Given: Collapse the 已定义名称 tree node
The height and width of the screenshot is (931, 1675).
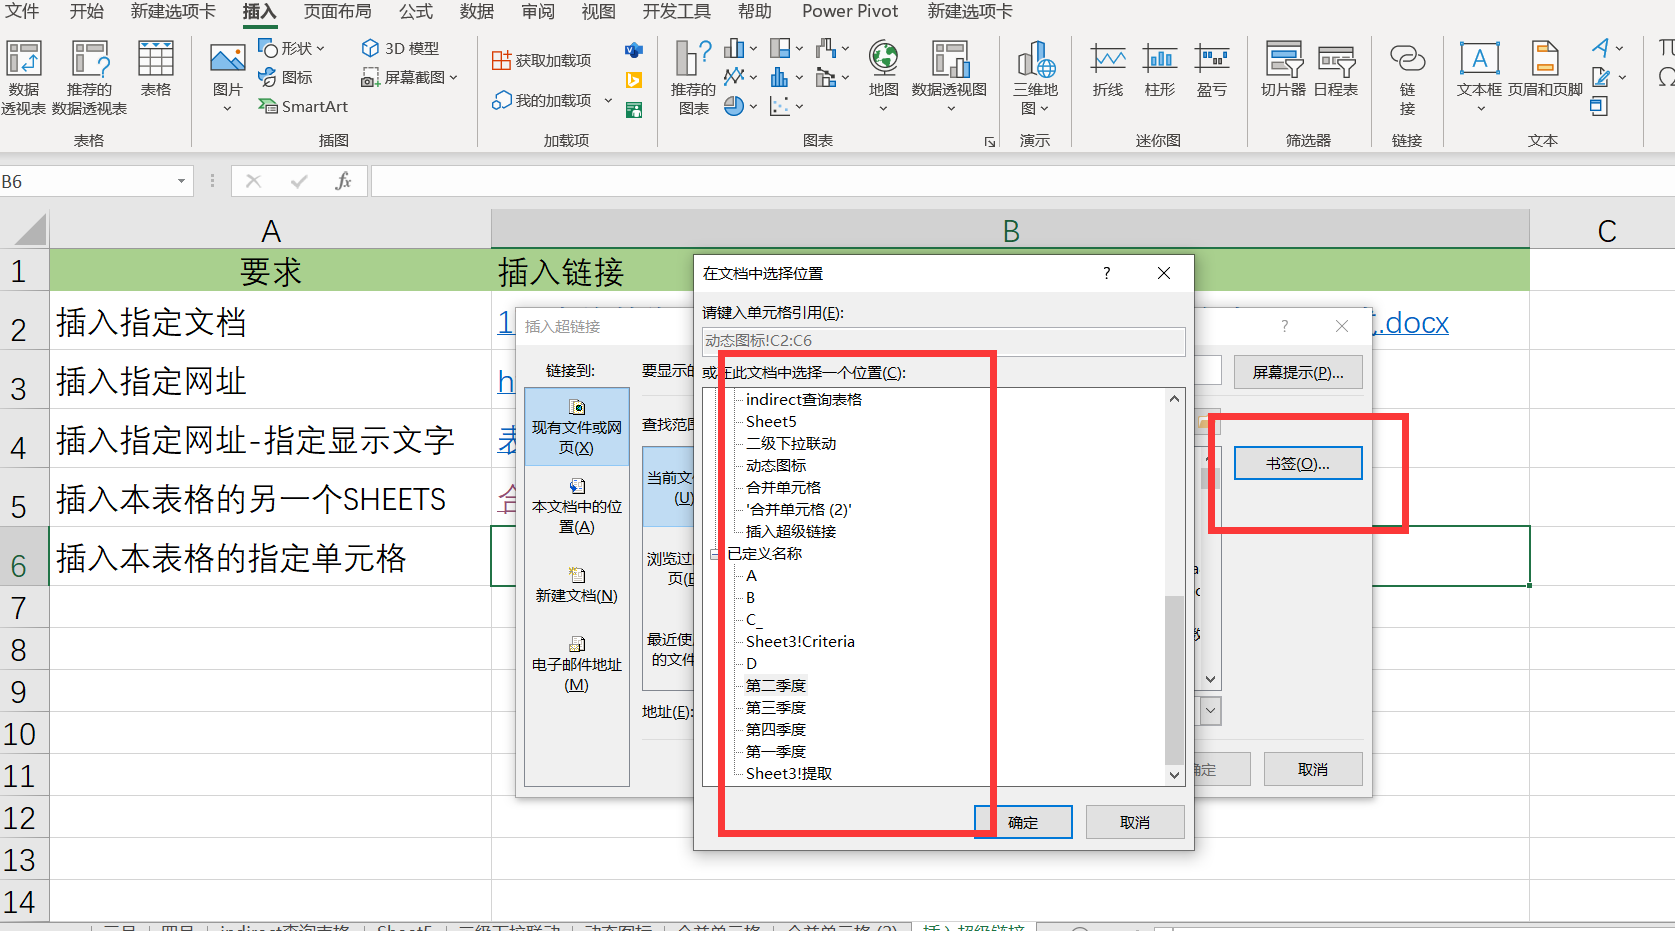Looking at the screenshot, I should (x=715, y=554).
